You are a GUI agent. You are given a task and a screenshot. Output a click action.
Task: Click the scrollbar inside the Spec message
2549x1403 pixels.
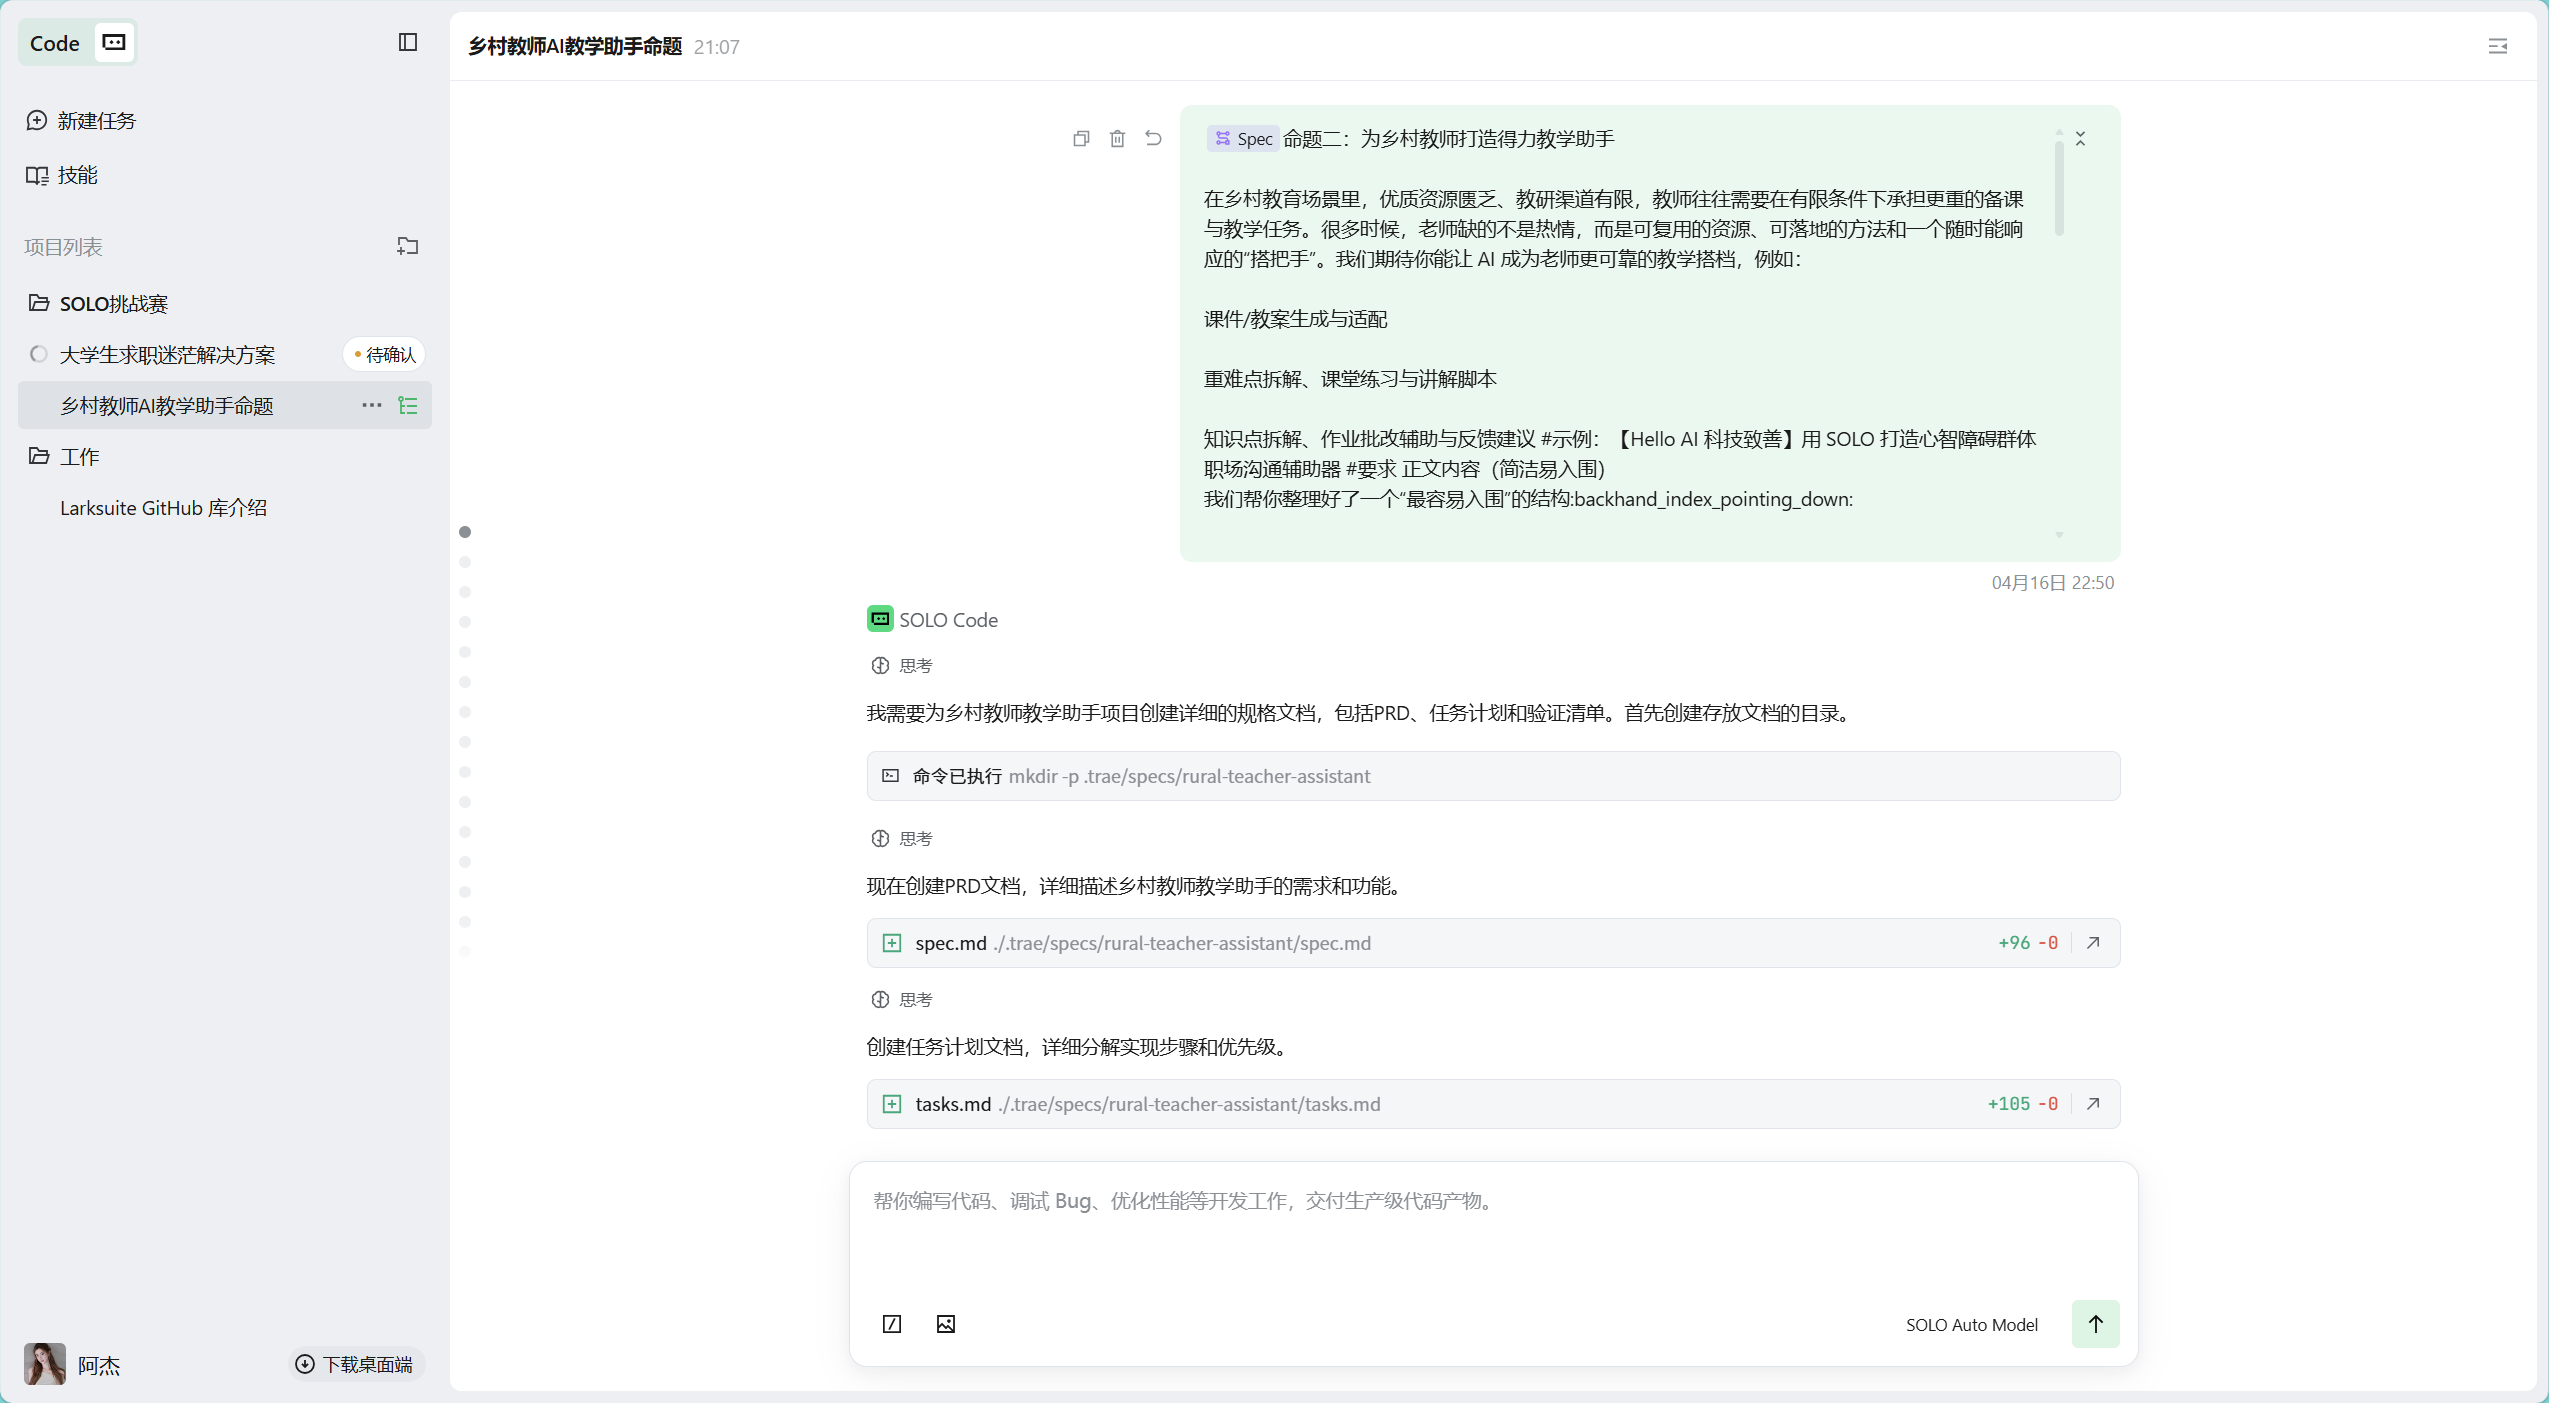pos(2059,190)
